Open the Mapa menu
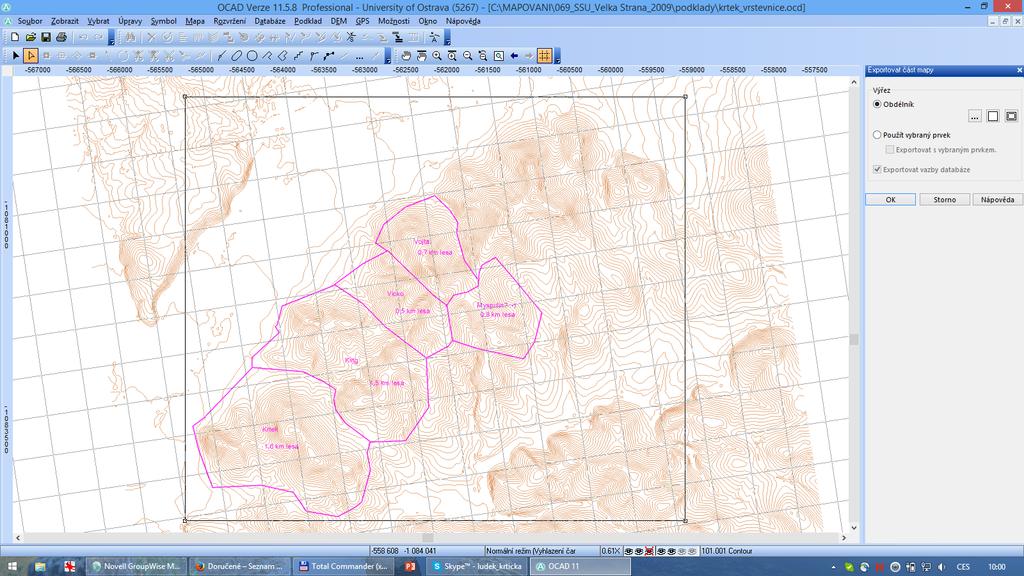Screen dimensions: 1024x576 195,21
